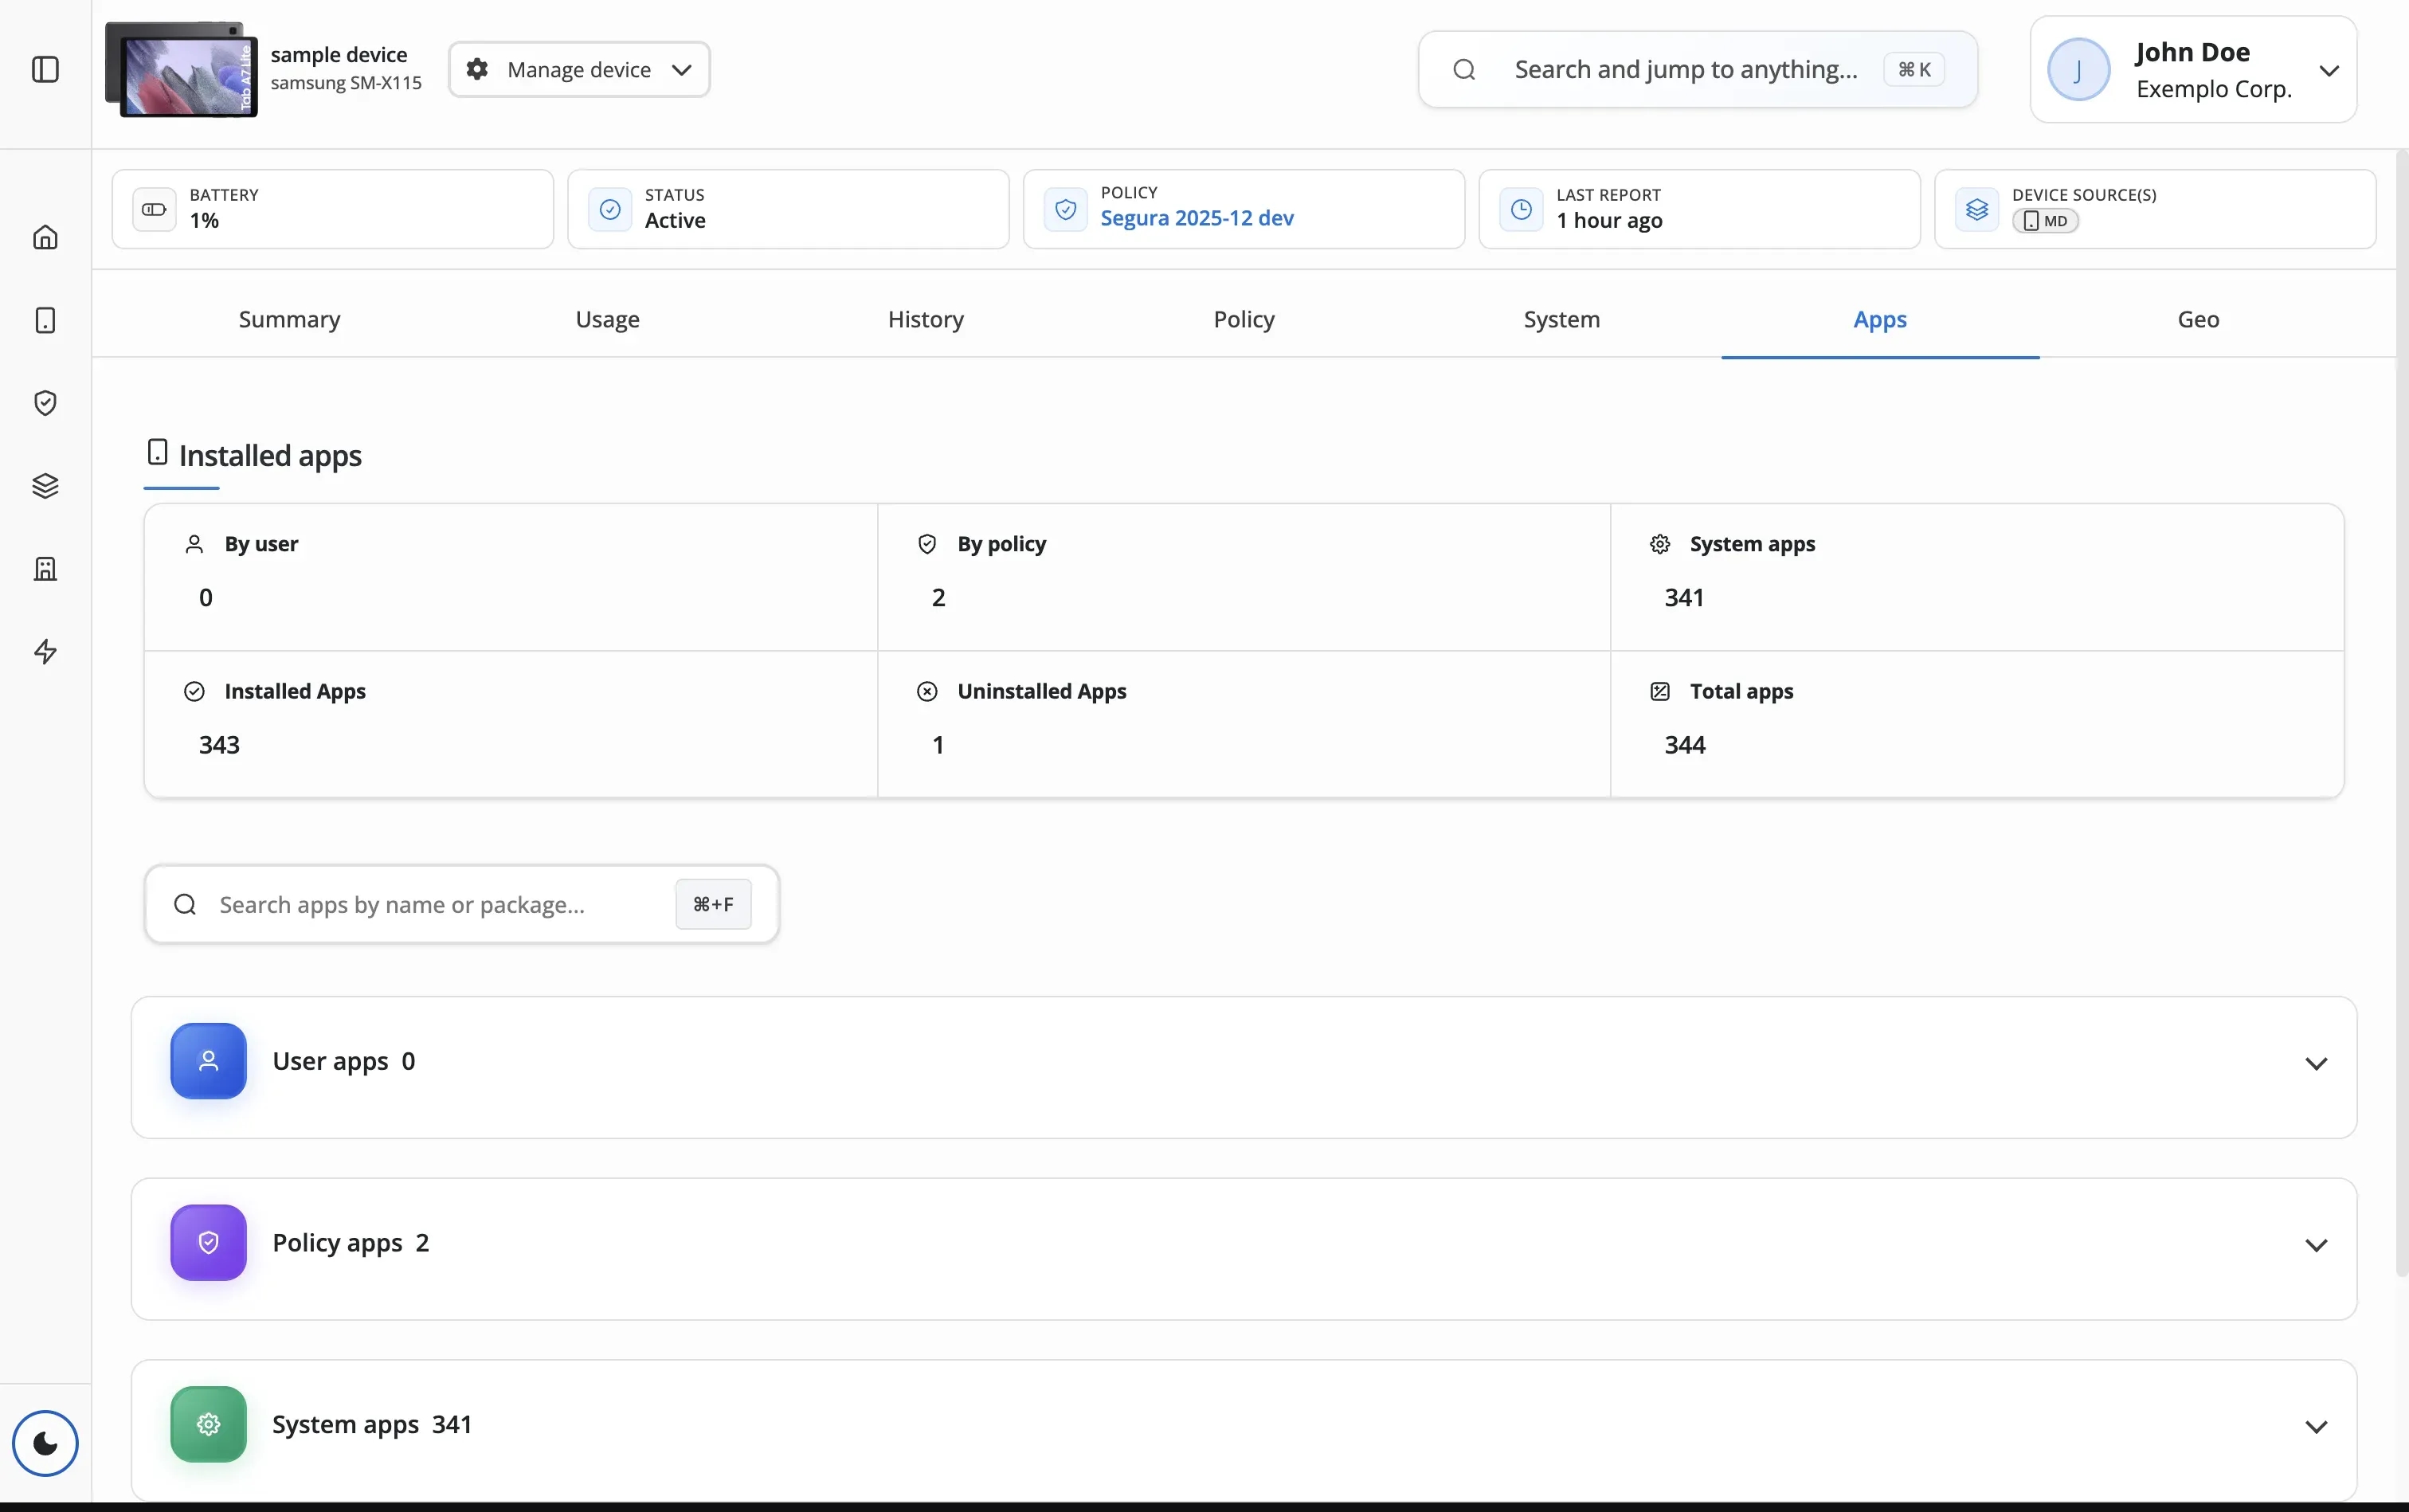
Task: Click the sample device thumbnail image
Action: 181,68
